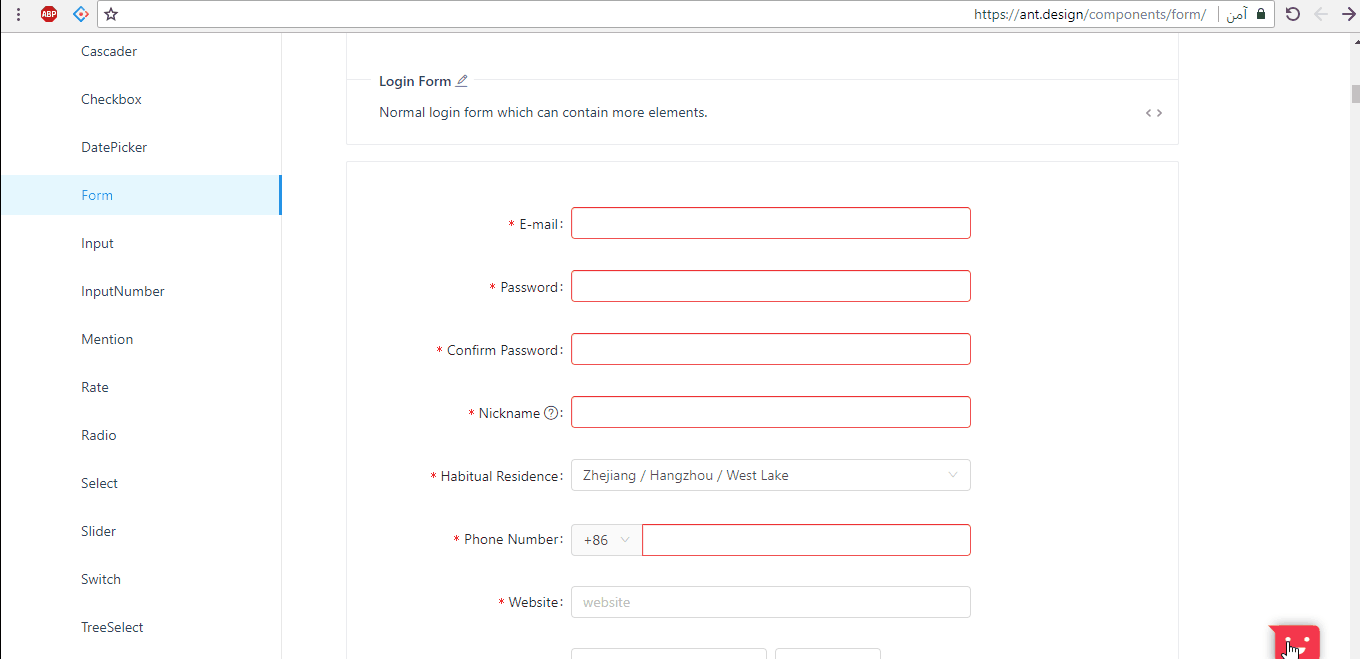
Task: Click the browser forward navigation arrow
Action: point(1346,14)
